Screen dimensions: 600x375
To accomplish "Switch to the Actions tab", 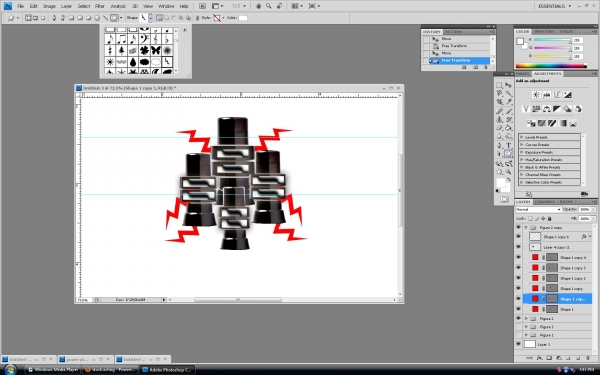I will coord(453,32).
